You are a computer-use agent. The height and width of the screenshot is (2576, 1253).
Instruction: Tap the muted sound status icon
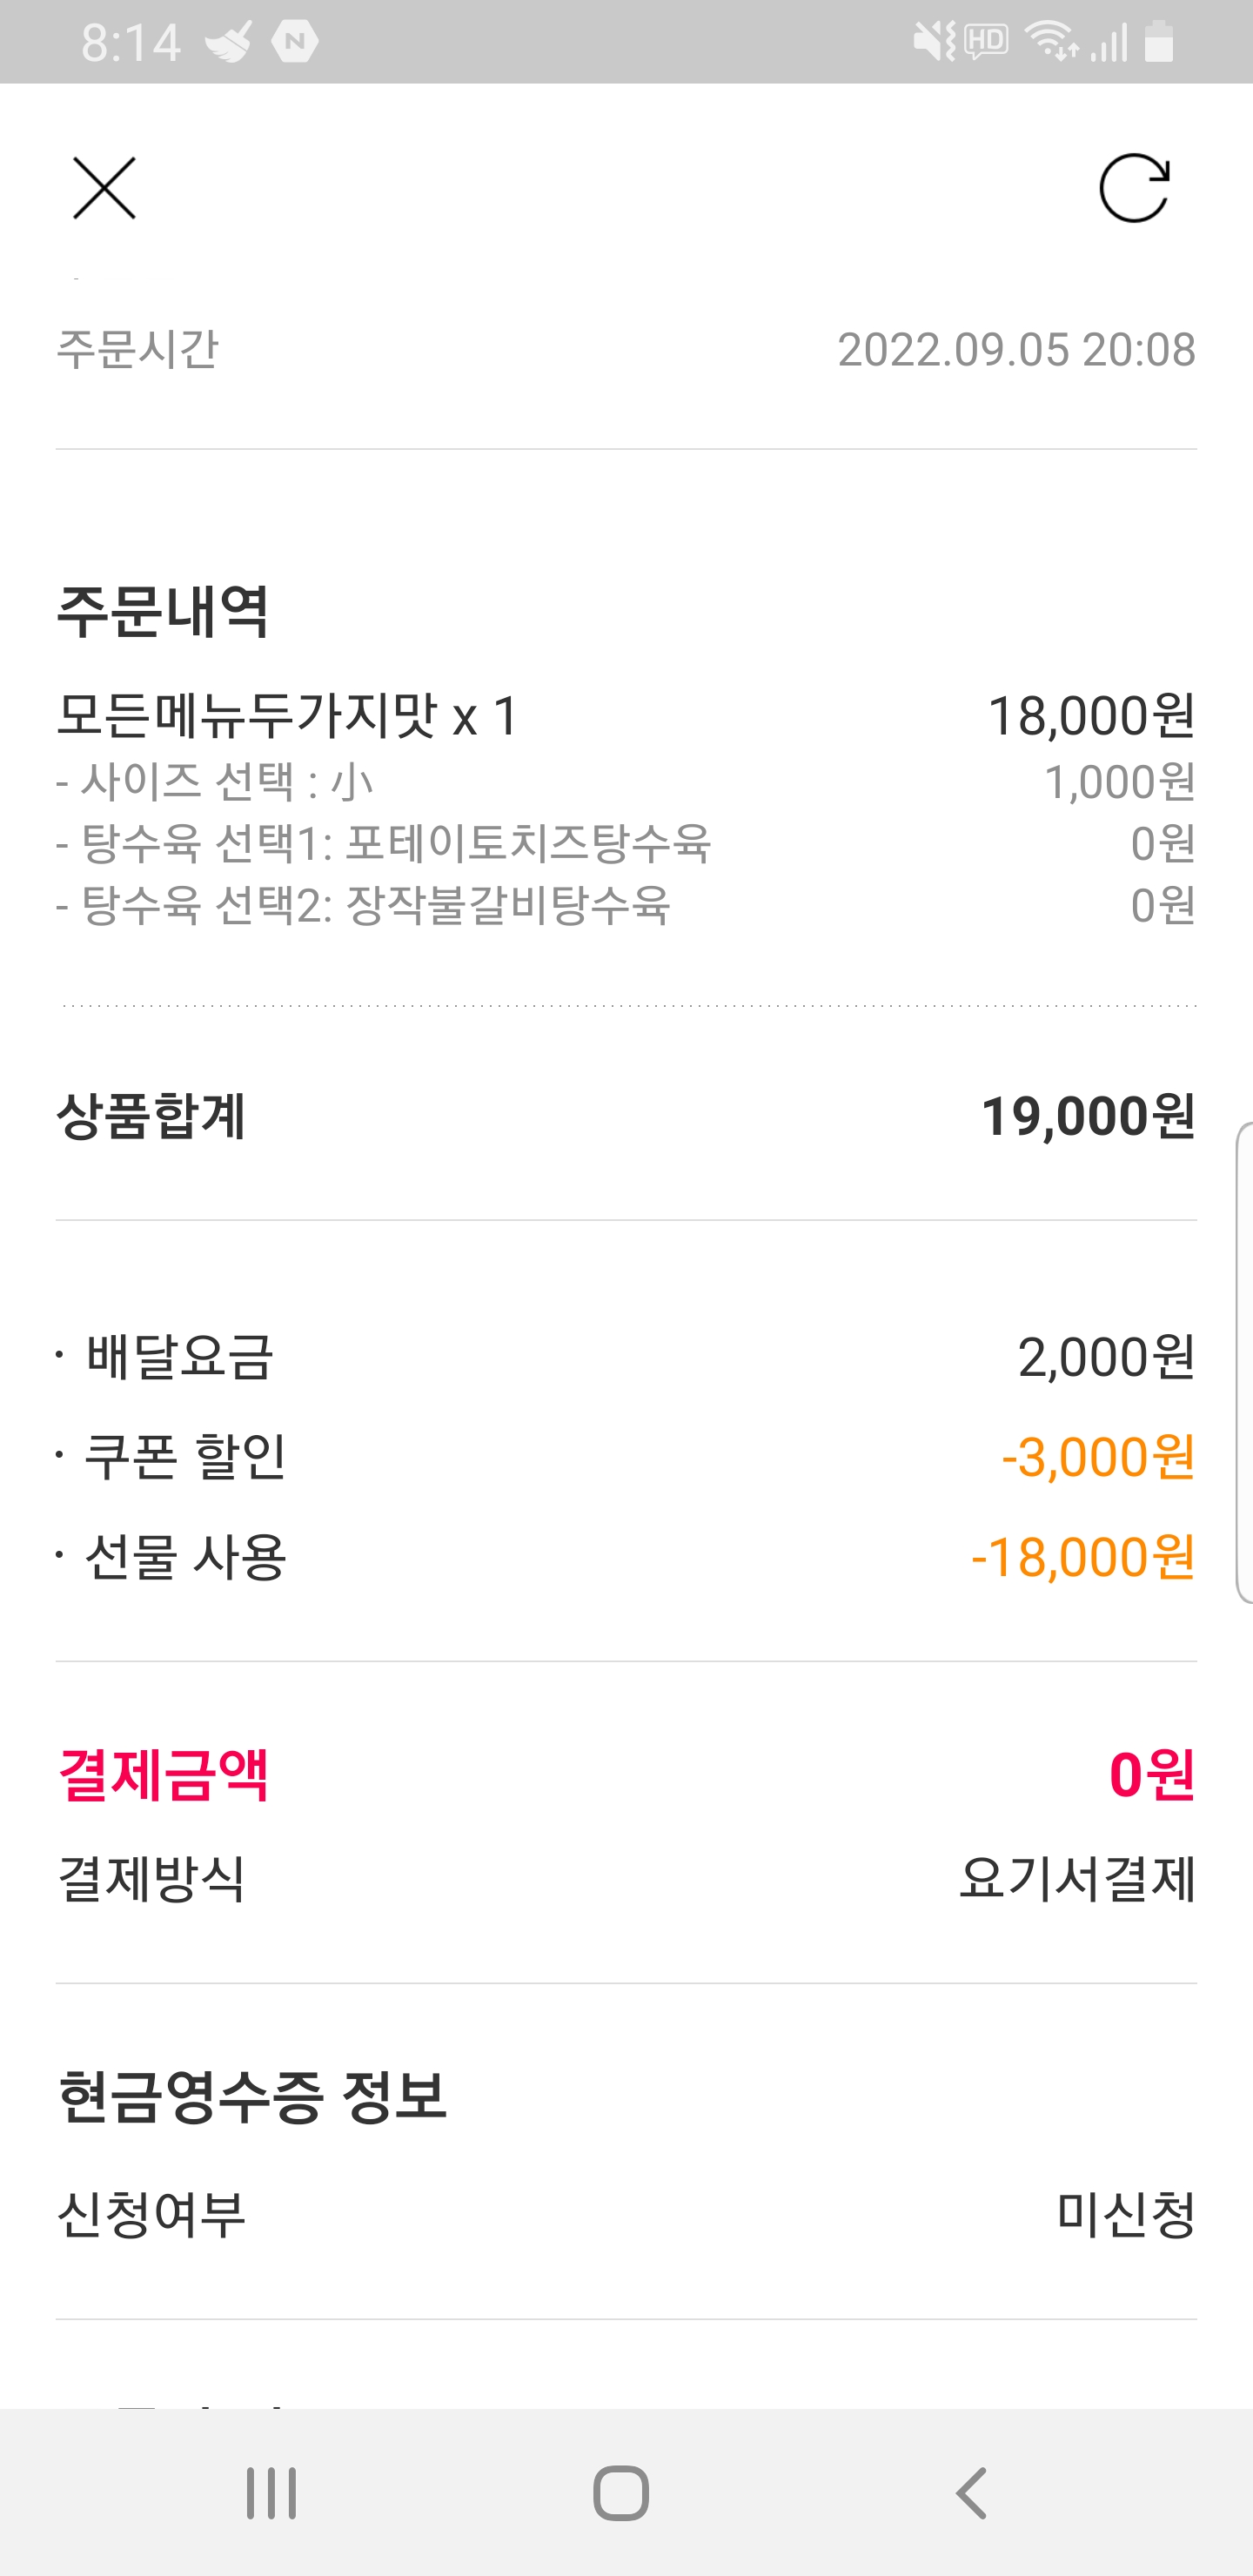(934, 41)
